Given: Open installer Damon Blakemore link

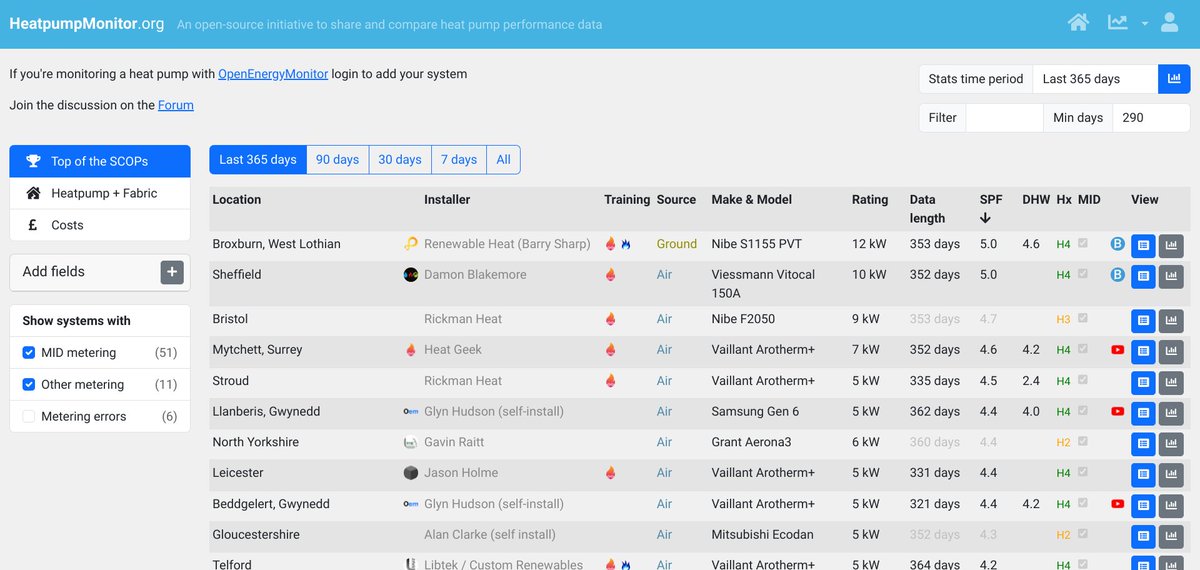Looking at the screenshot, I should point(475,275).
